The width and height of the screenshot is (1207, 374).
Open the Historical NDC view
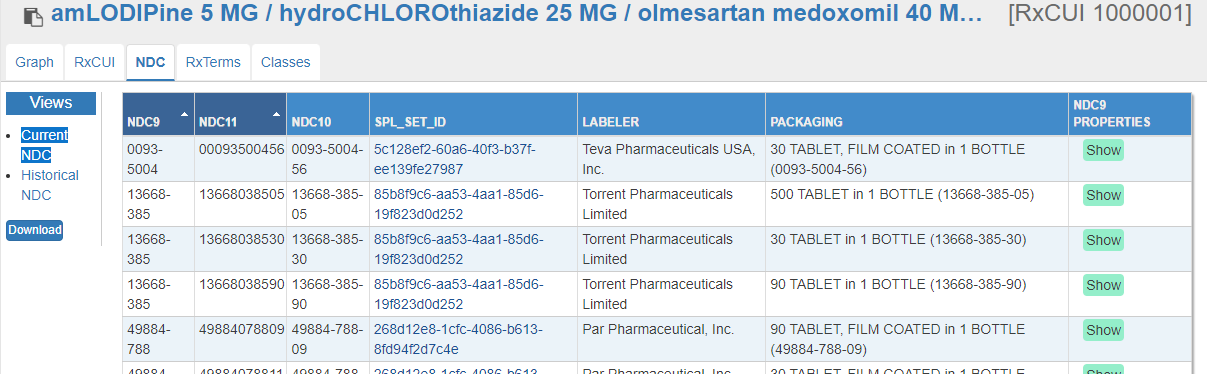coord(50,185)
